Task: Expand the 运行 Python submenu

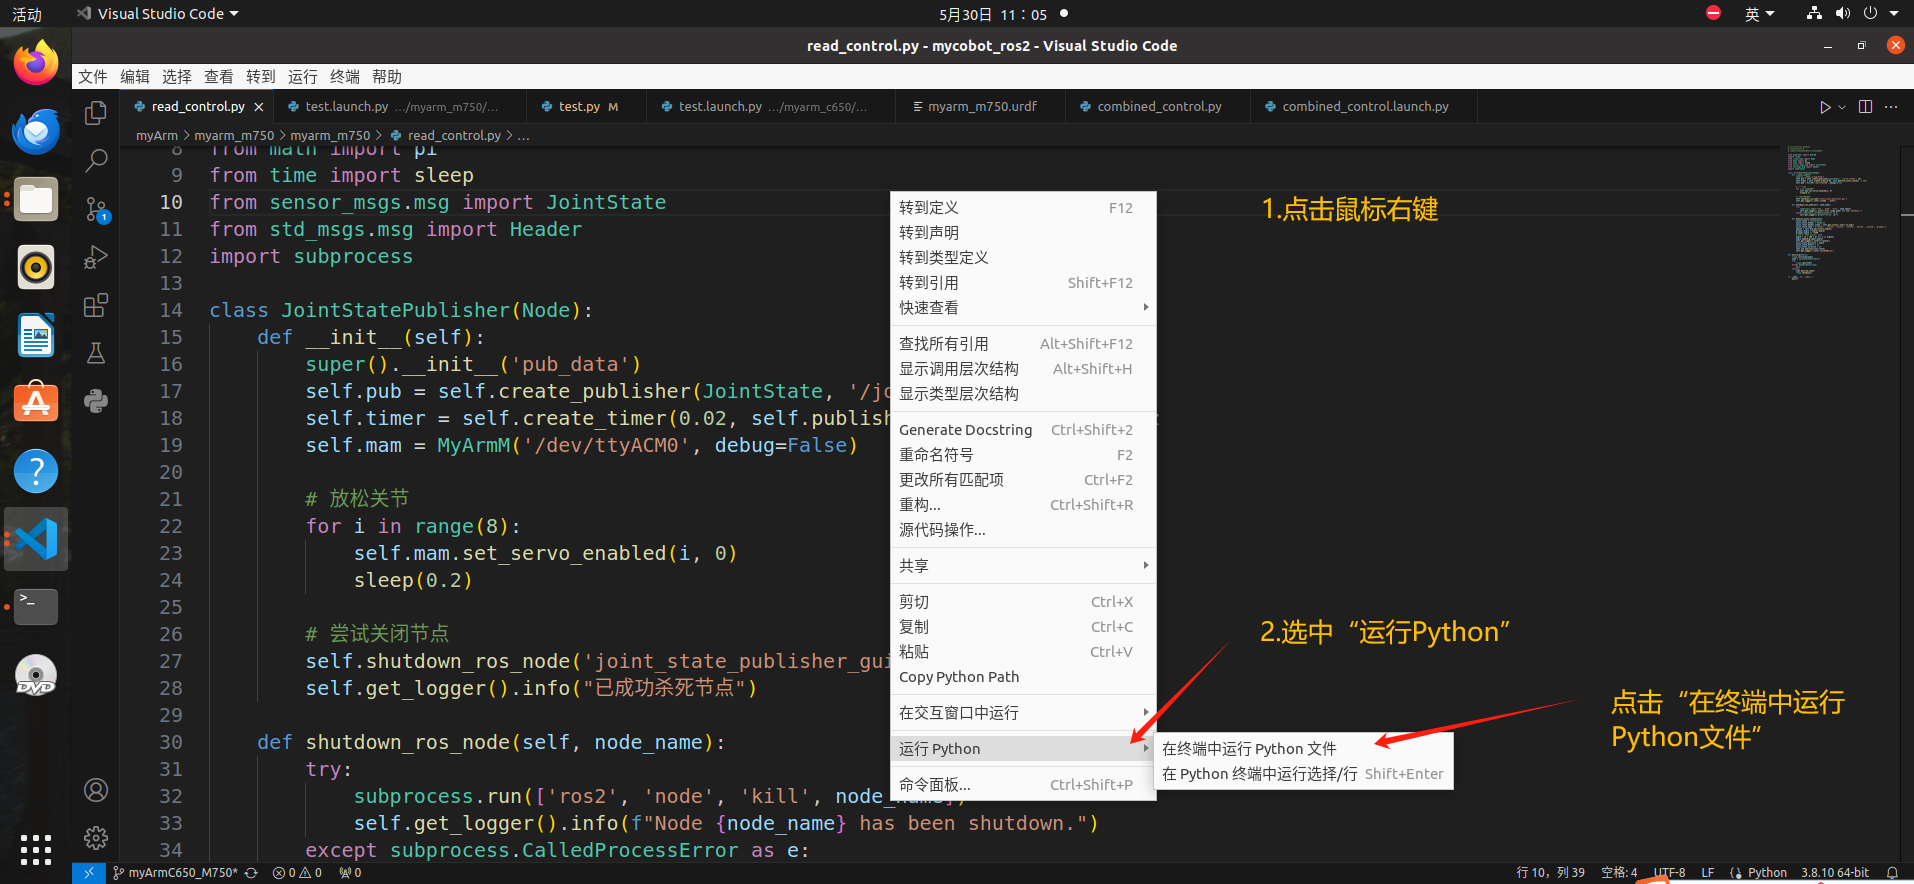Action: (1023, 749)
